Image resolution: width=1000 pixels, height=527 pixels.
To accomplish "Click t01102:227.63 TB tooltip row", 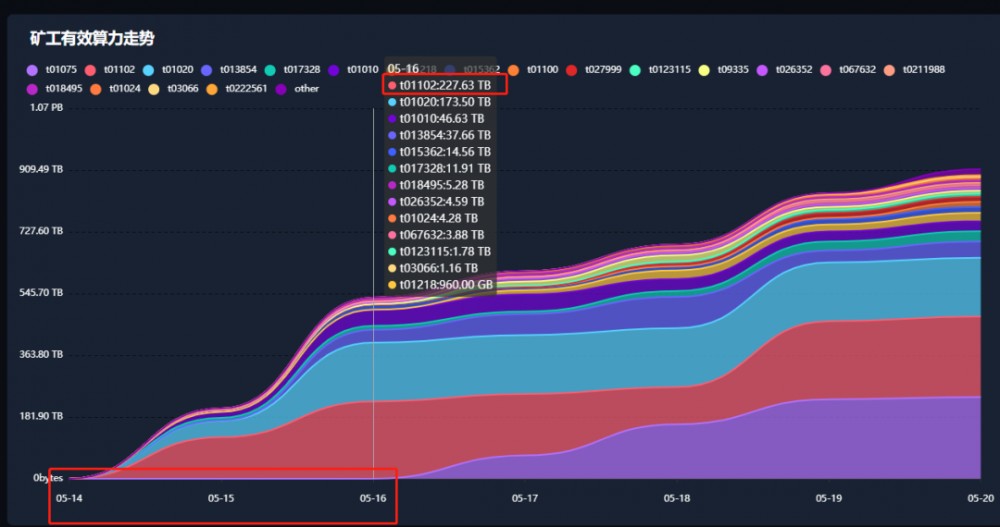I will (445, 85).
